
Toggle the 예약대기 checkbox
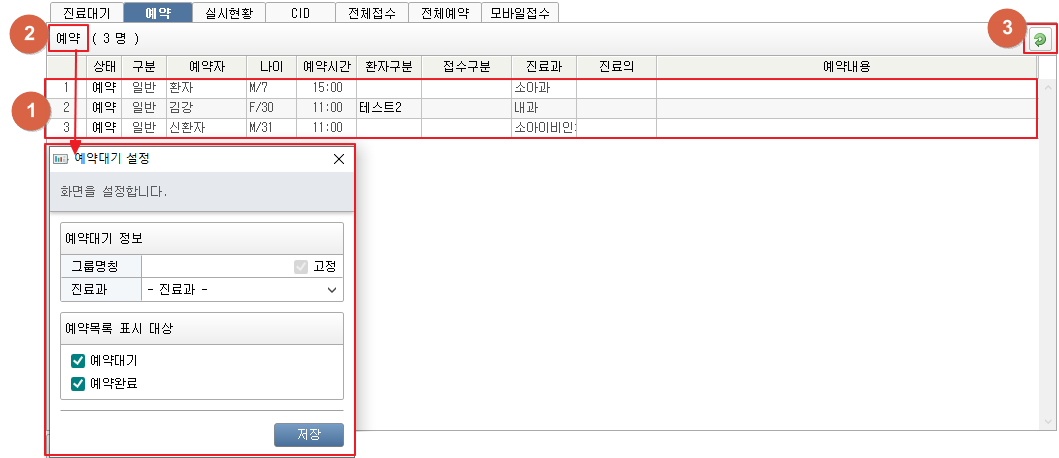[78, 360]
